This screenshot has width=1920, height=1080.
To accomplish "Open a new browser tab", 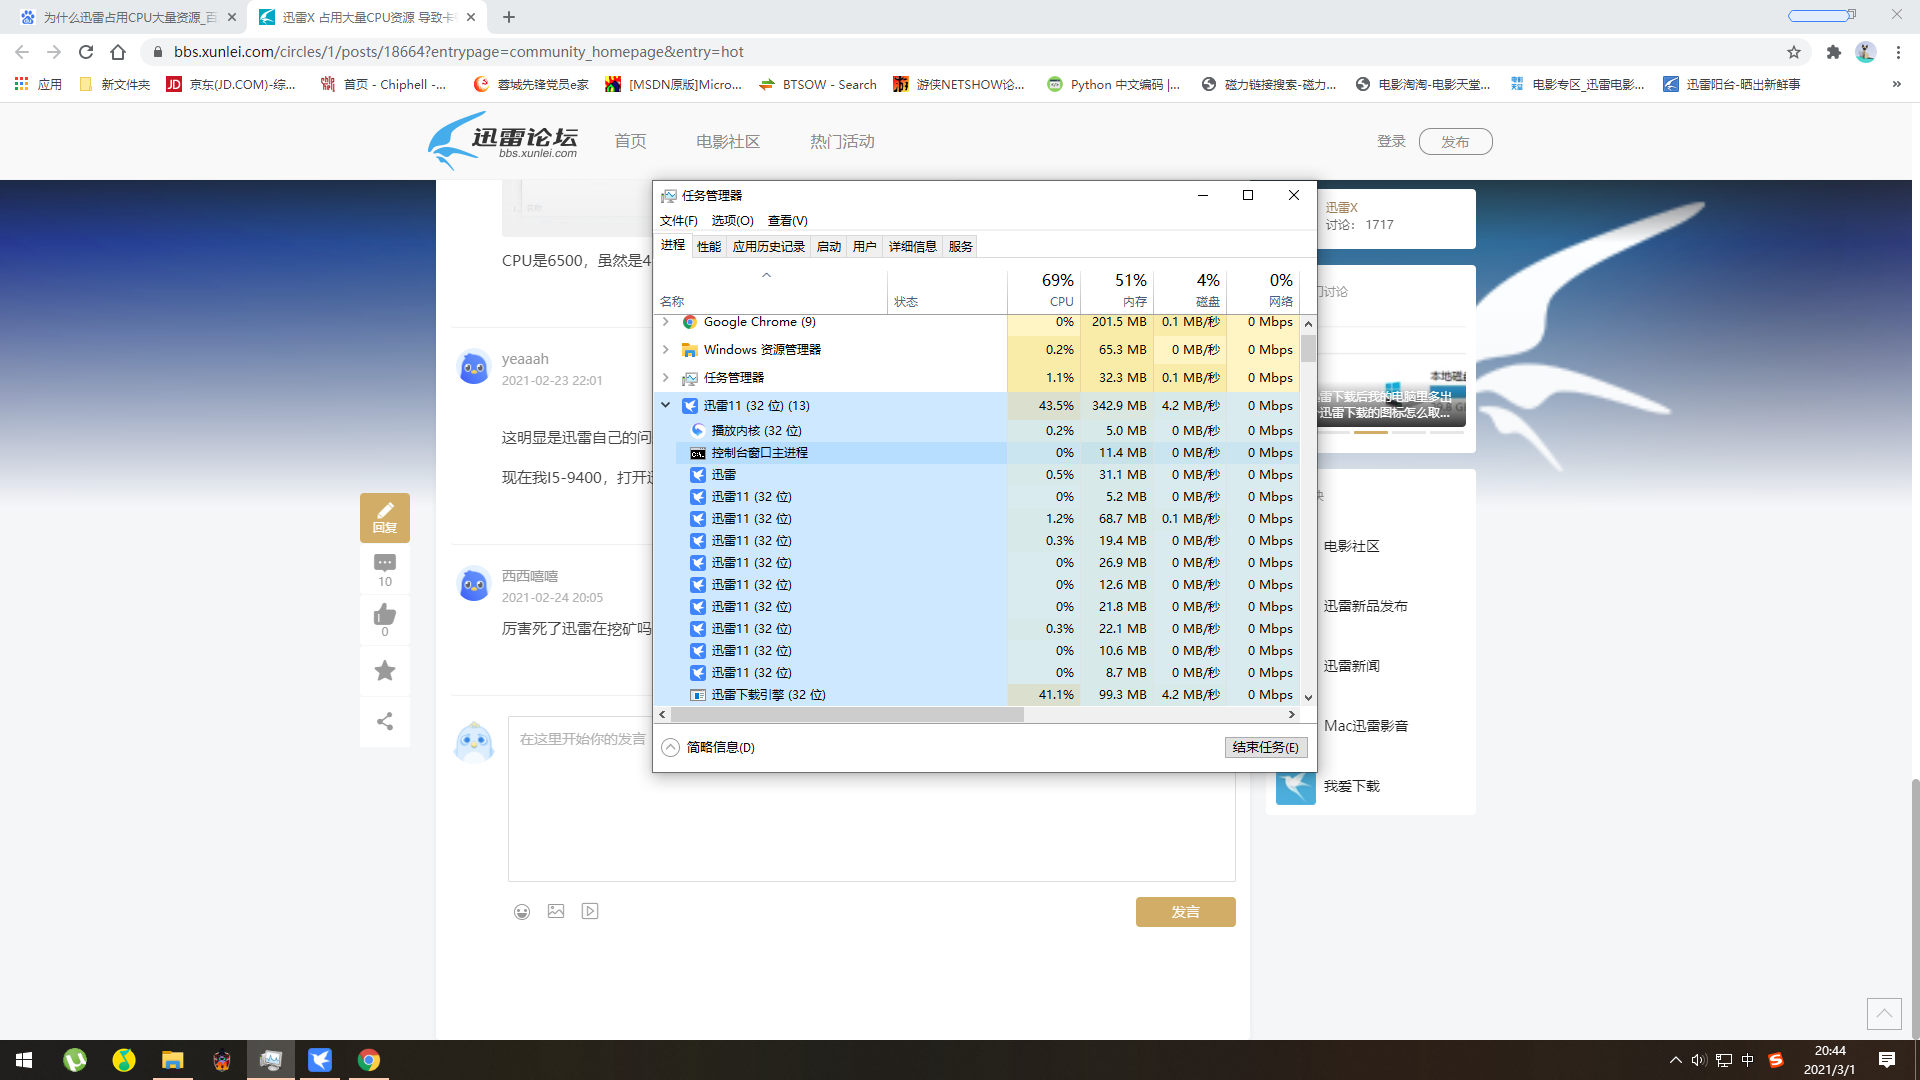I will 509,17.
